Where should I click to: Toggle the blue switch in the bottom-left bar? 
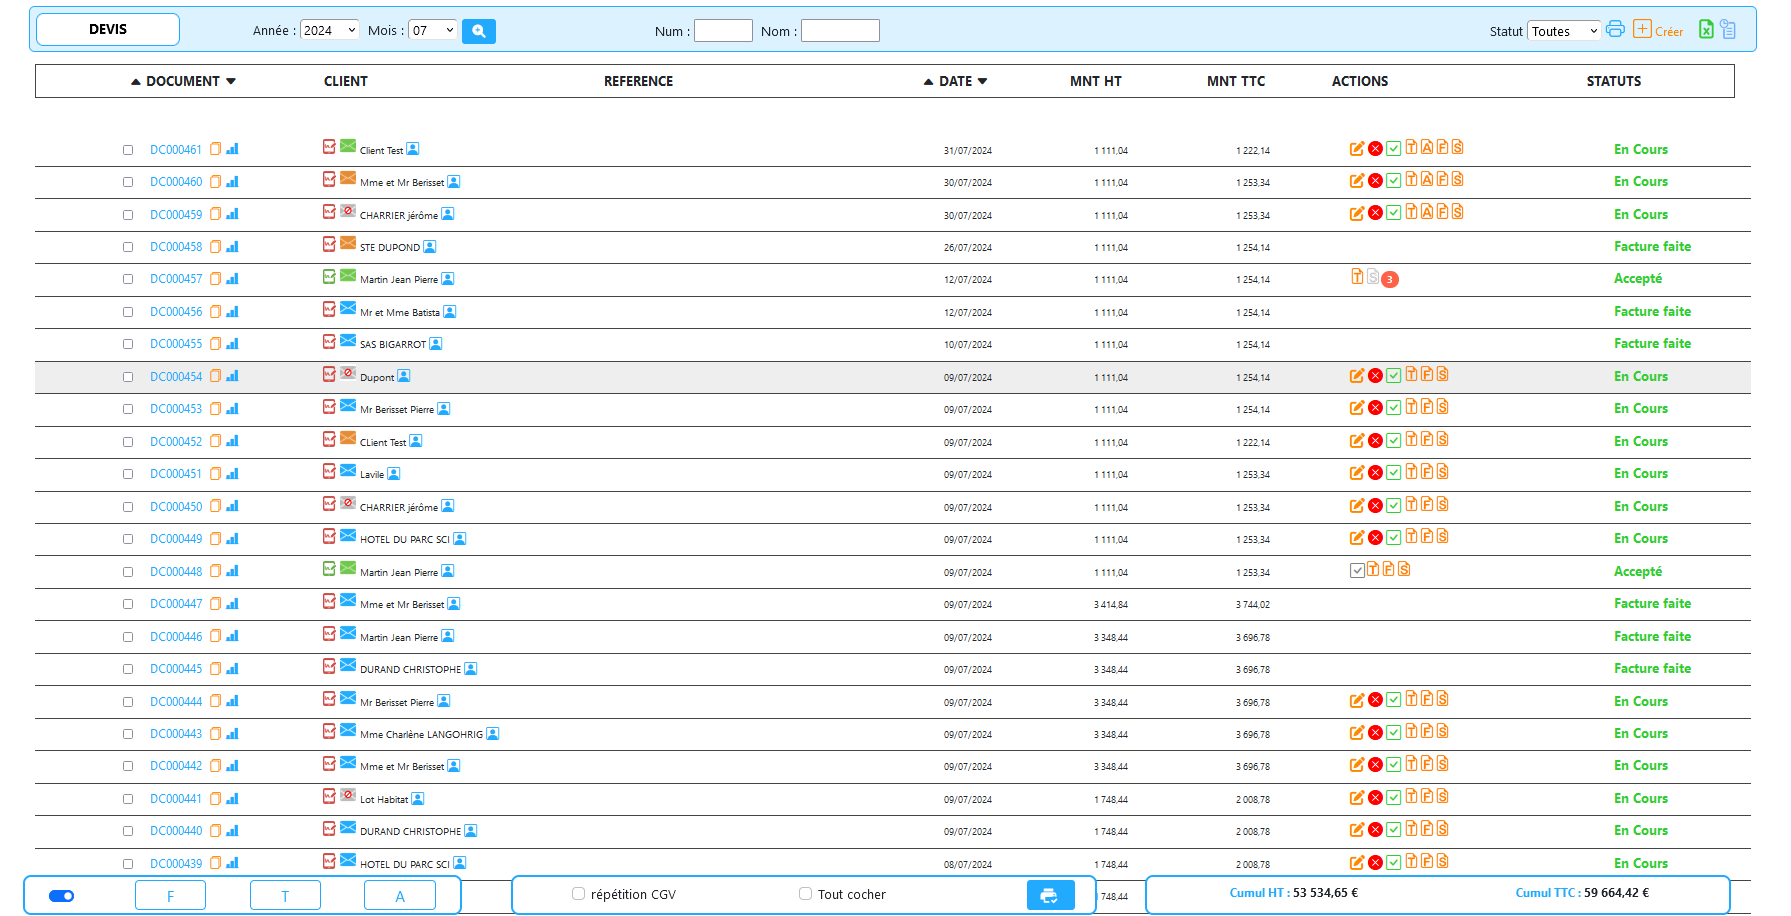62,896
